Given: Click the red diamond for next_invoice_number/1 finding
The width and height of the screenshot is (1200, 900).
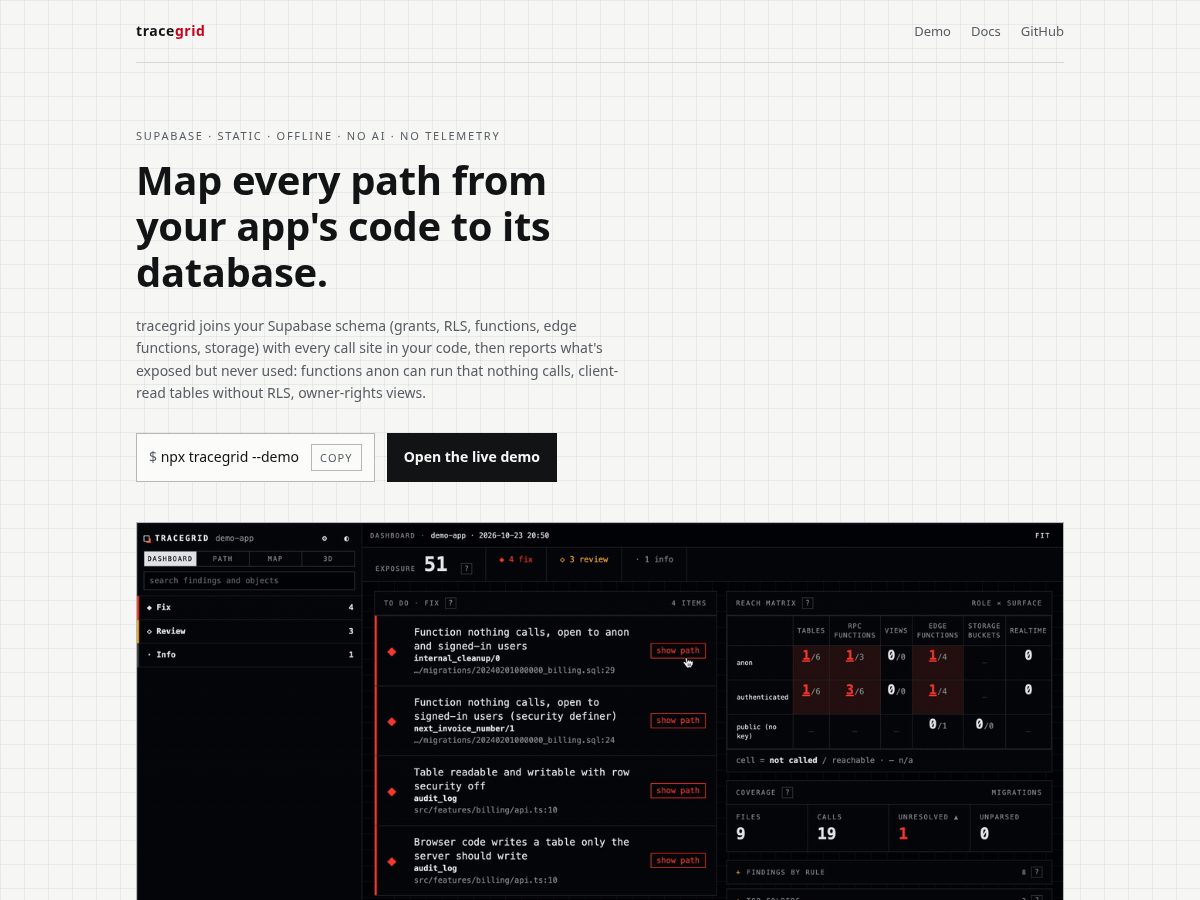Looking at the screenshot, I should click(392, 721).
